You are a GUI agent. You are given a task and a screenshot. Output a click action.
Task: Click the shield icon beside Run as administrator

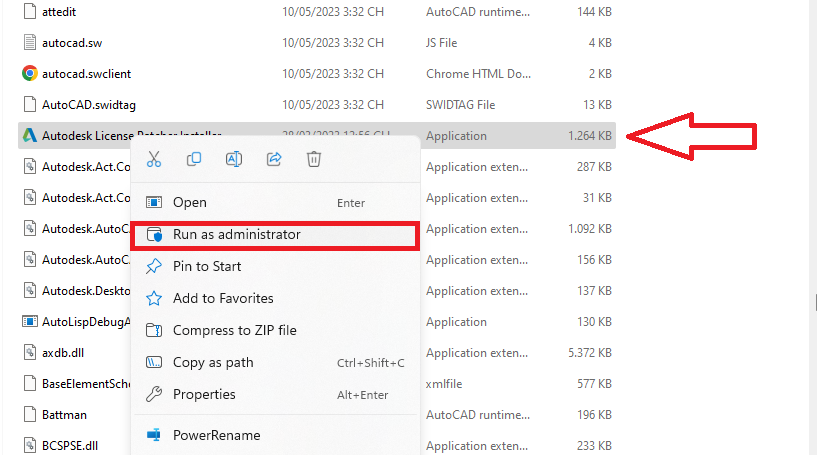(154, 235)
